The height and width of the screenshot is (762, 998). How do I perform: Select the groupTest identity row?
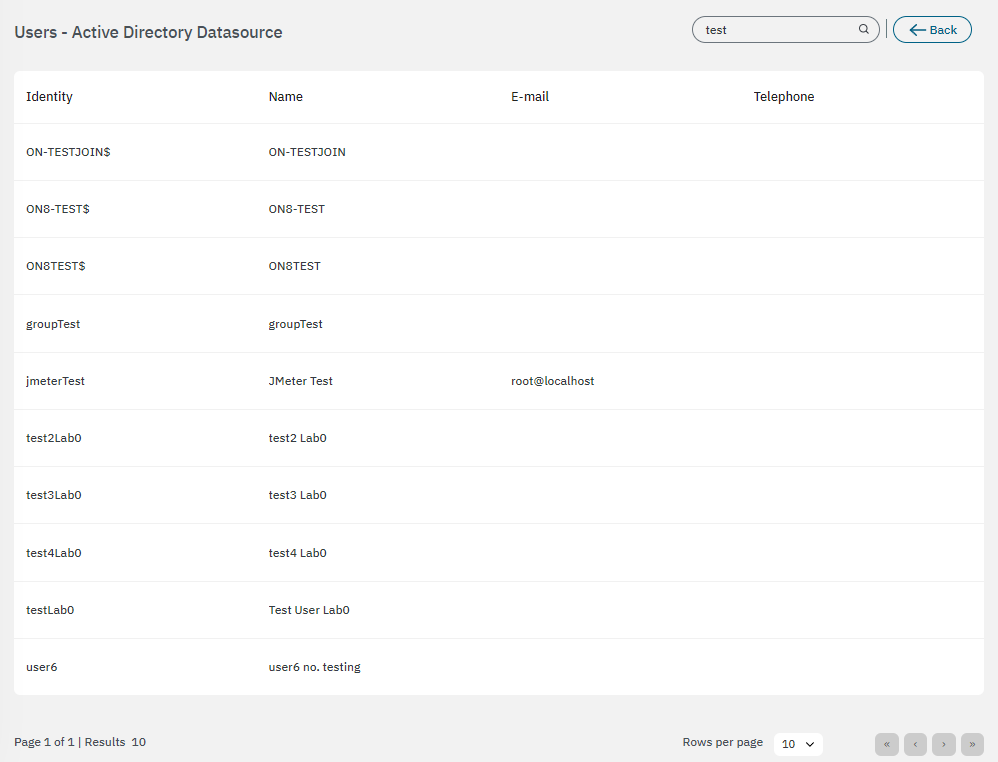tap(53, 324)
